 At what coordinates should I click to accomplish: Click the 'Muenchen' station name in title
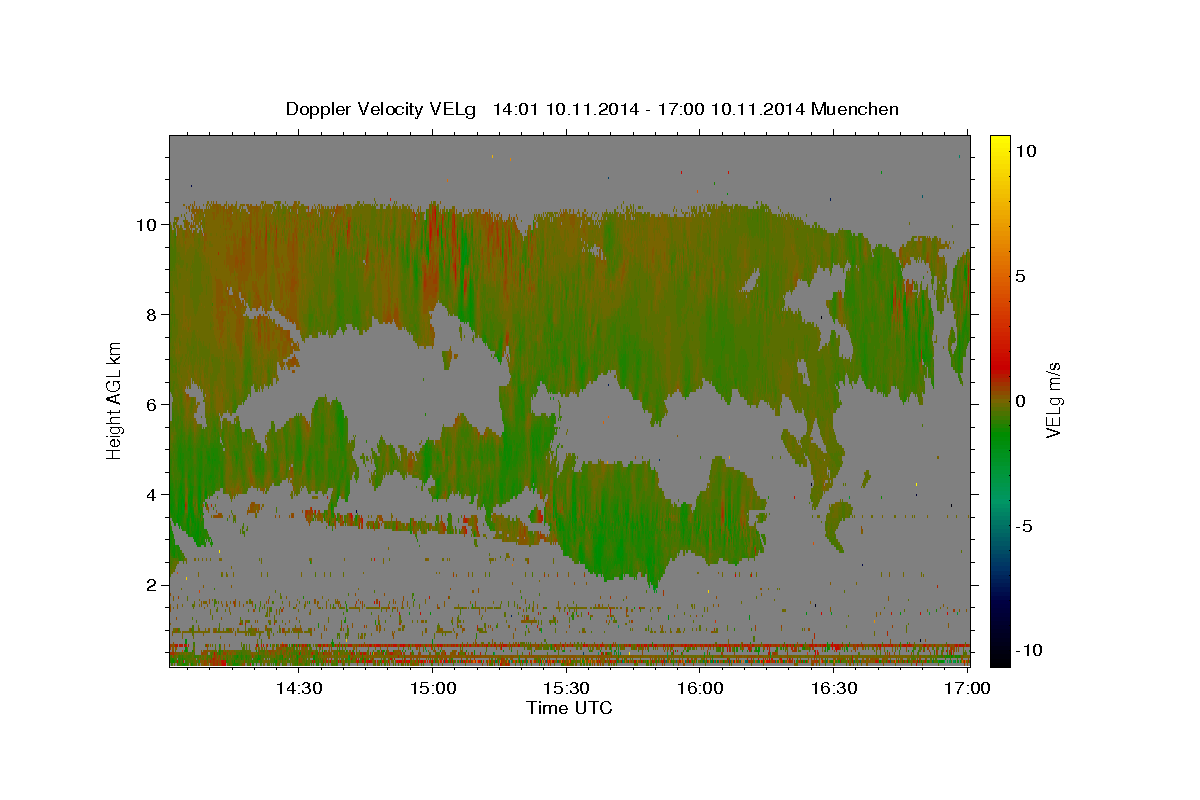click(x=855, y=109)
